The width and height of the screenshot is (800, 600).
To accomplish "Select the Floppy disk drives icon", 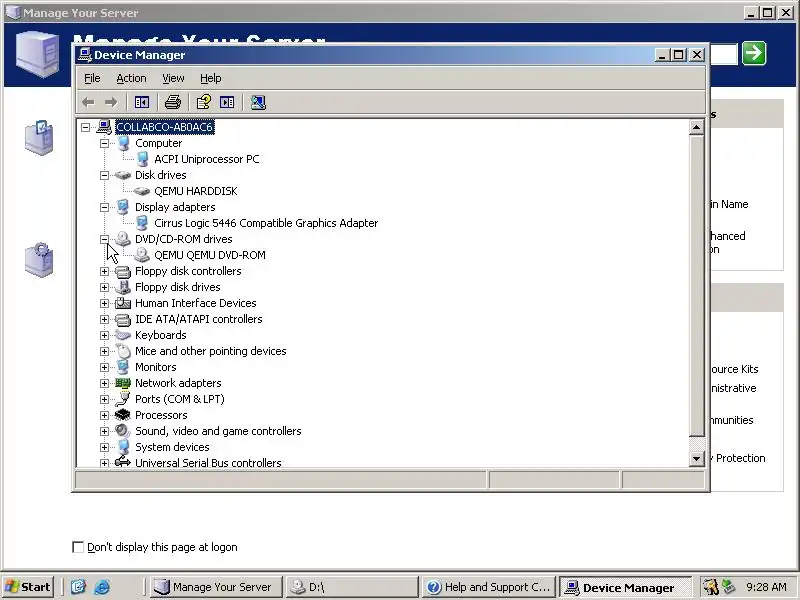I will pyautogui.click(x=123, y=287).
